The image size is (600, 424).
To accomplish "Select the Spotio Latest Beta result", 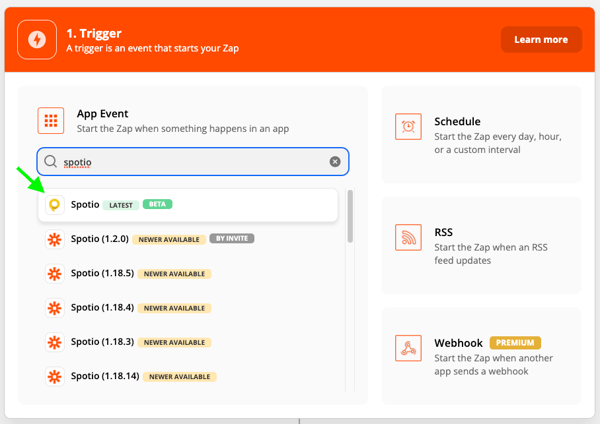I will pyautogui.click(x=188, y=205).
